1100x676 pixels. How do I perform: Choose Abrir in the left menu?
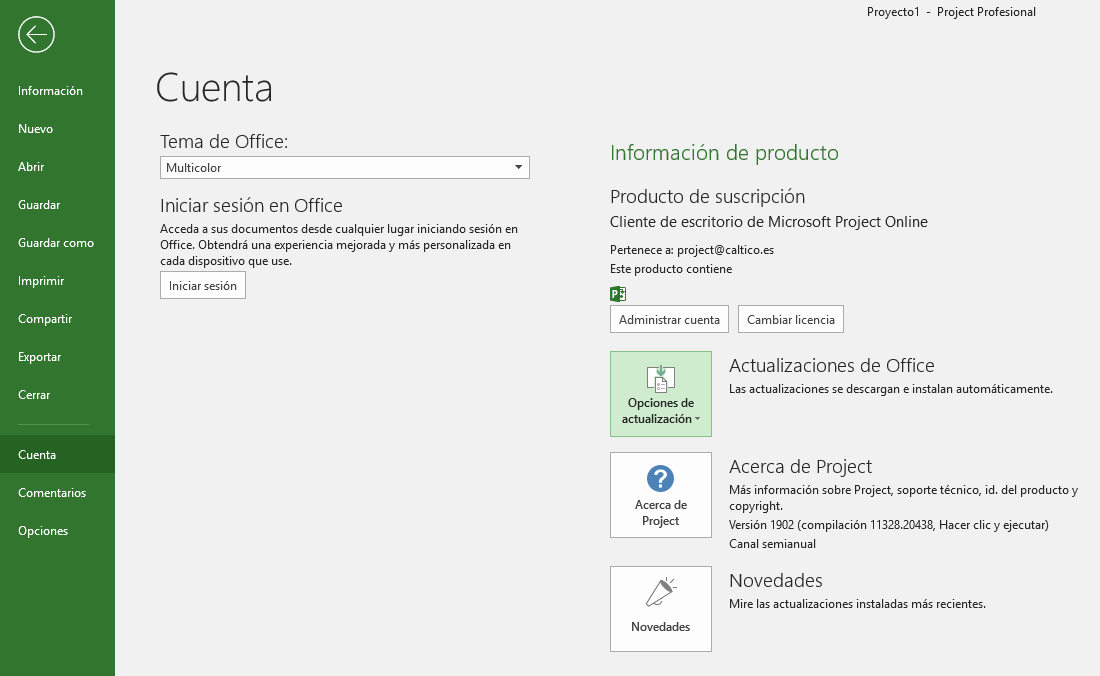[58, 166]
